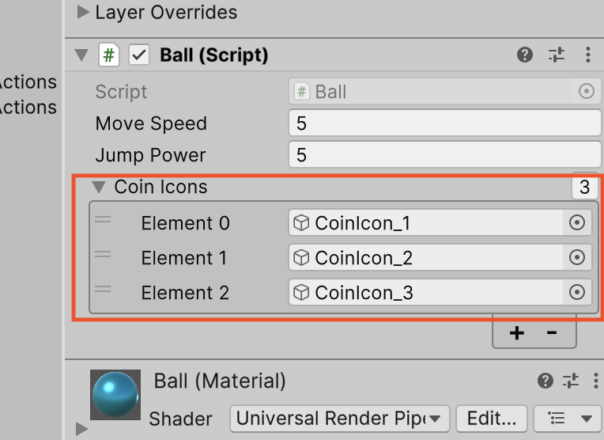The width and height of the screenshot is (604, 440).
Task: Click the shader Edit... button
Action: click(492, 418)
